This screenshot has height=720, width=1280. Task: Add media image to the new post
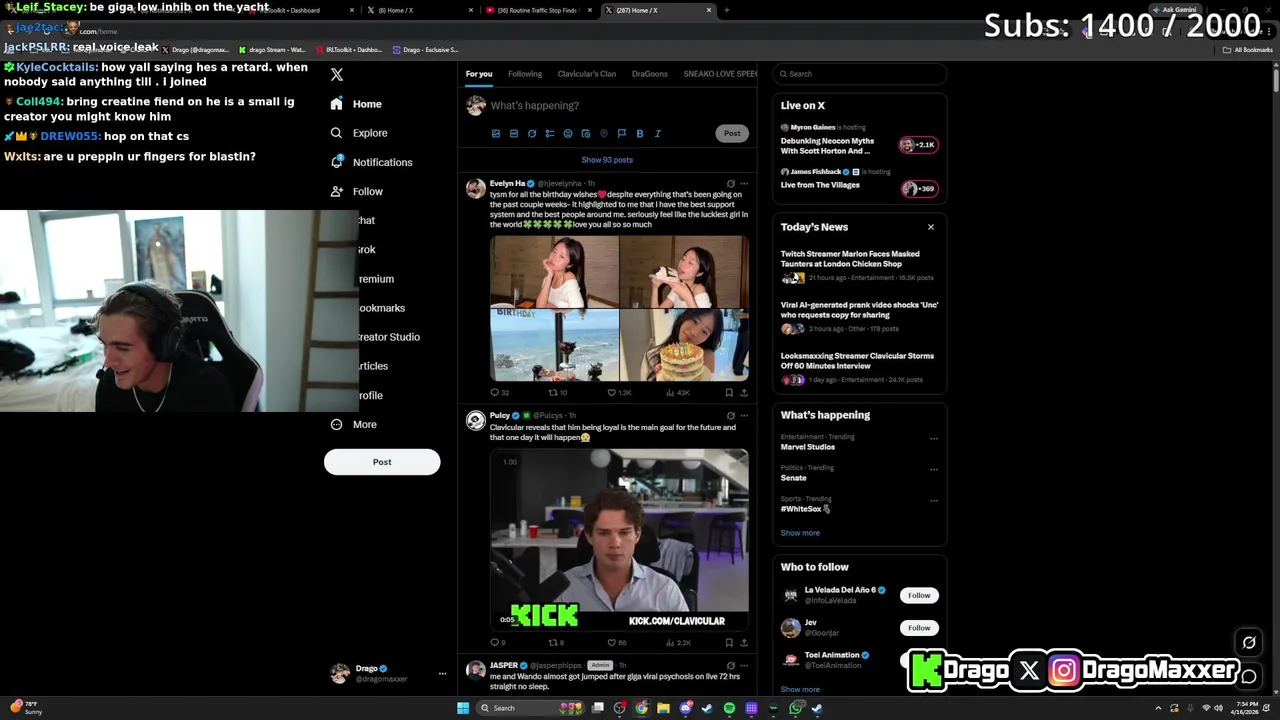[x=496, y=133]
